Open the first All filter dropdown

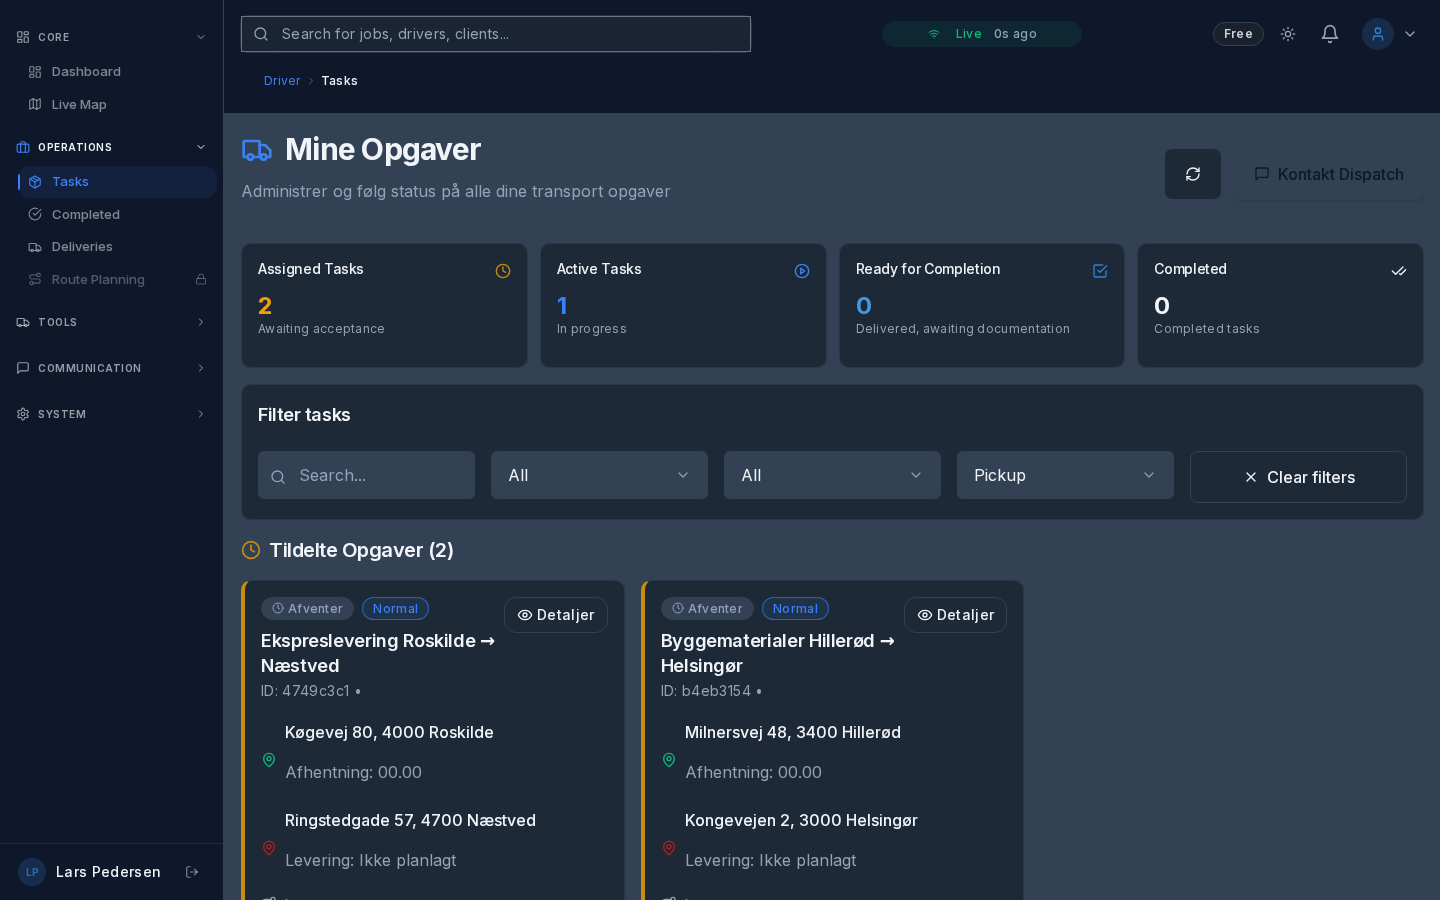(x=599, y=475)
